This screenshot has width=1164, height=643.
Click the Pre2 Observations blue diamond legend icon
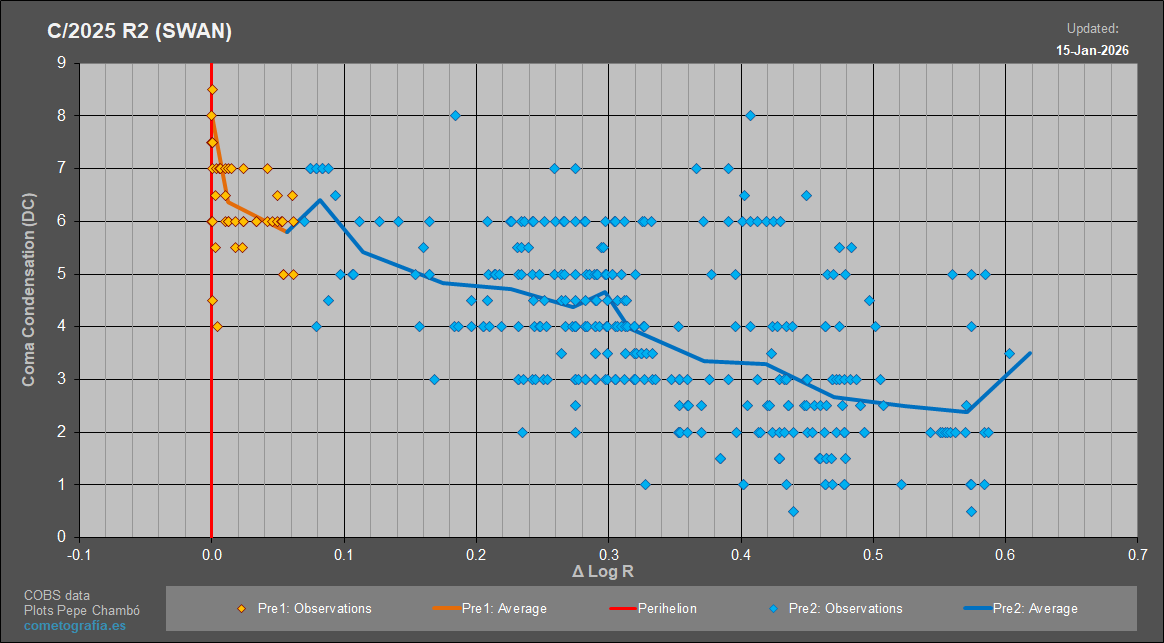coord(773,609)
